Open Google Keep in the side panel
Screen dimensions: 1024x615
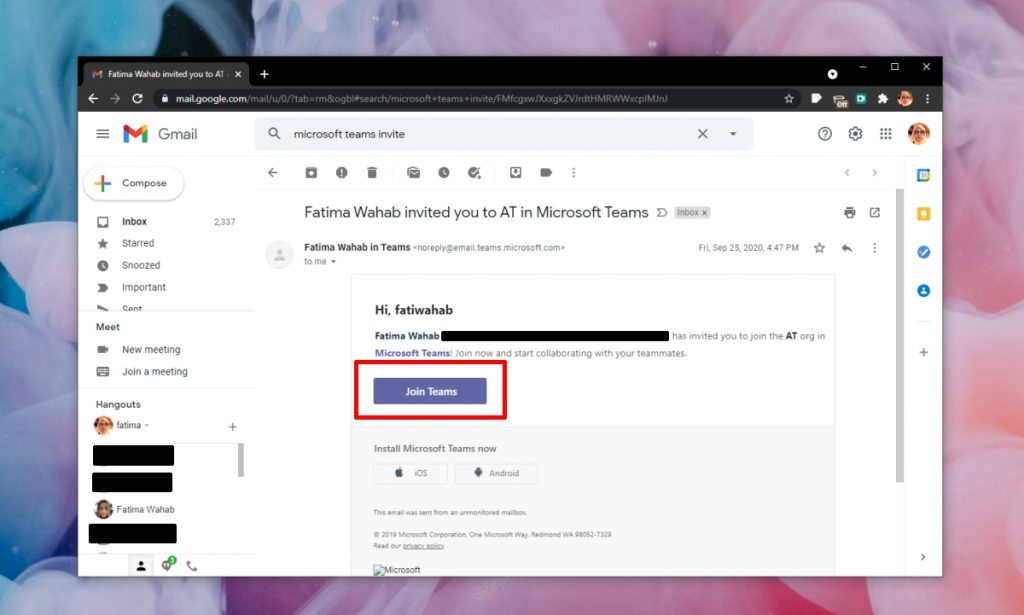coord(923,214)
